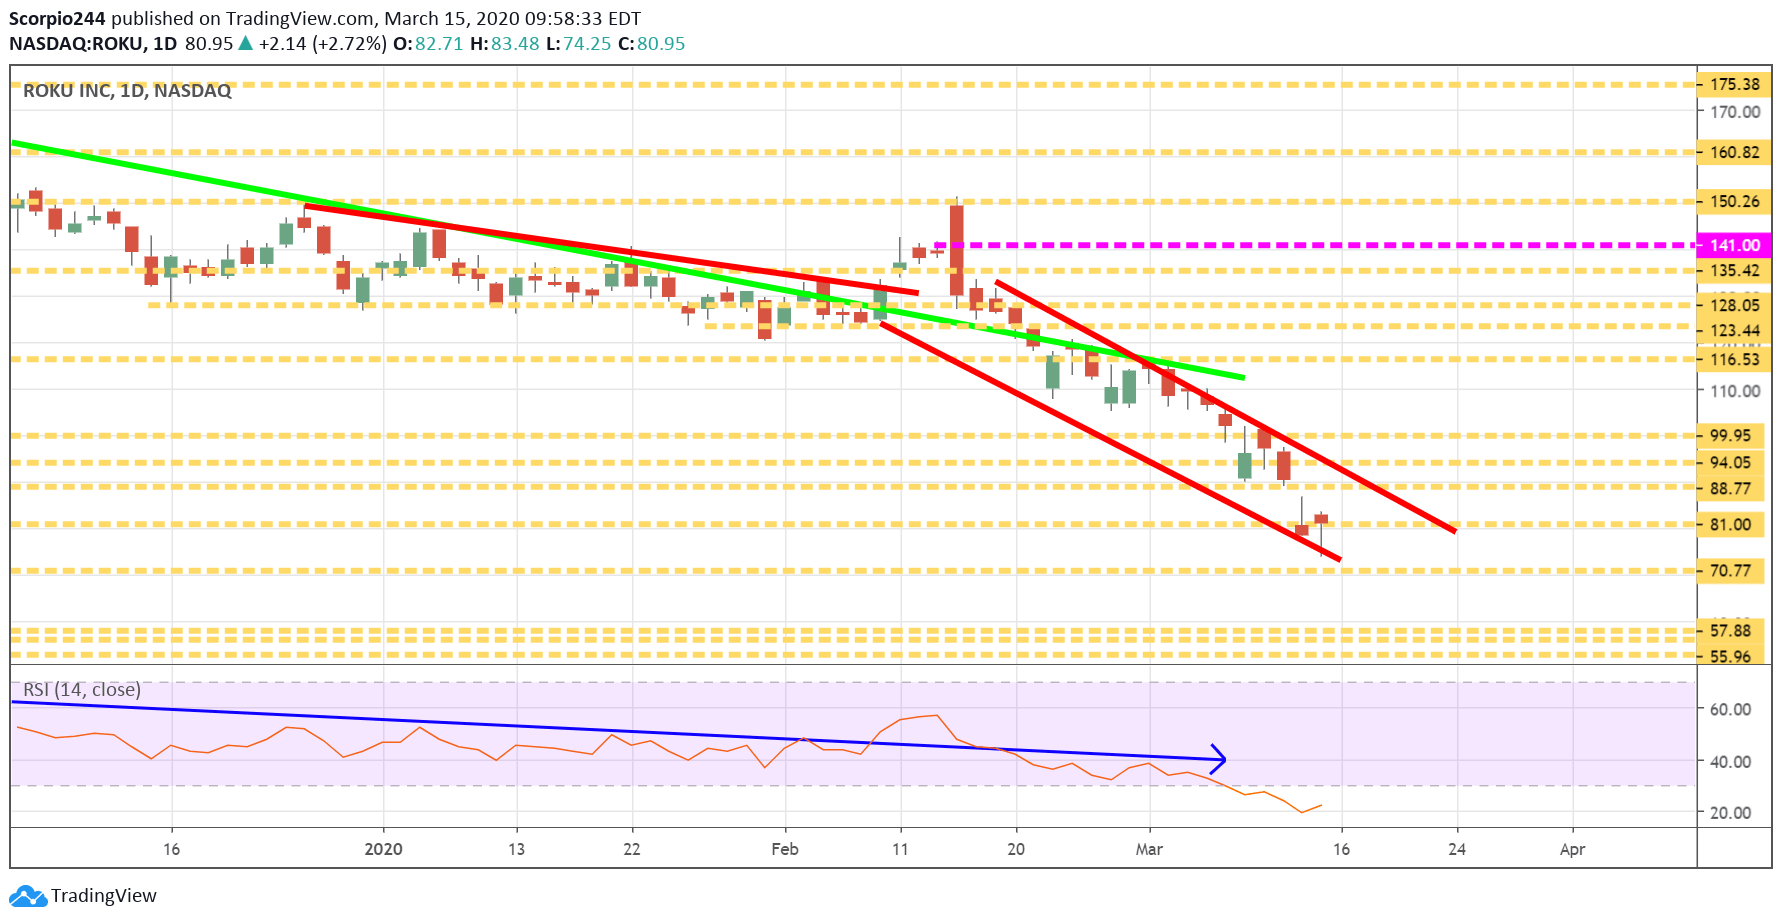Screen dimensions: 1782x923
Task: Click the high price value 83.48
Action: [515, 43]
